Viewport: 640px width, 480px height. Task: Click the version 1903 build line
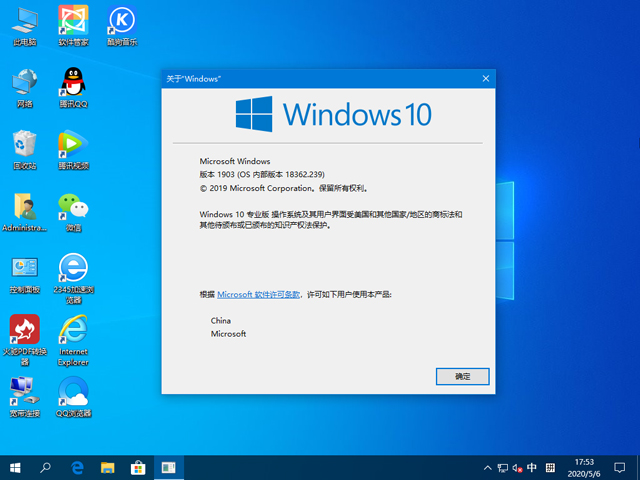point(262,174)
